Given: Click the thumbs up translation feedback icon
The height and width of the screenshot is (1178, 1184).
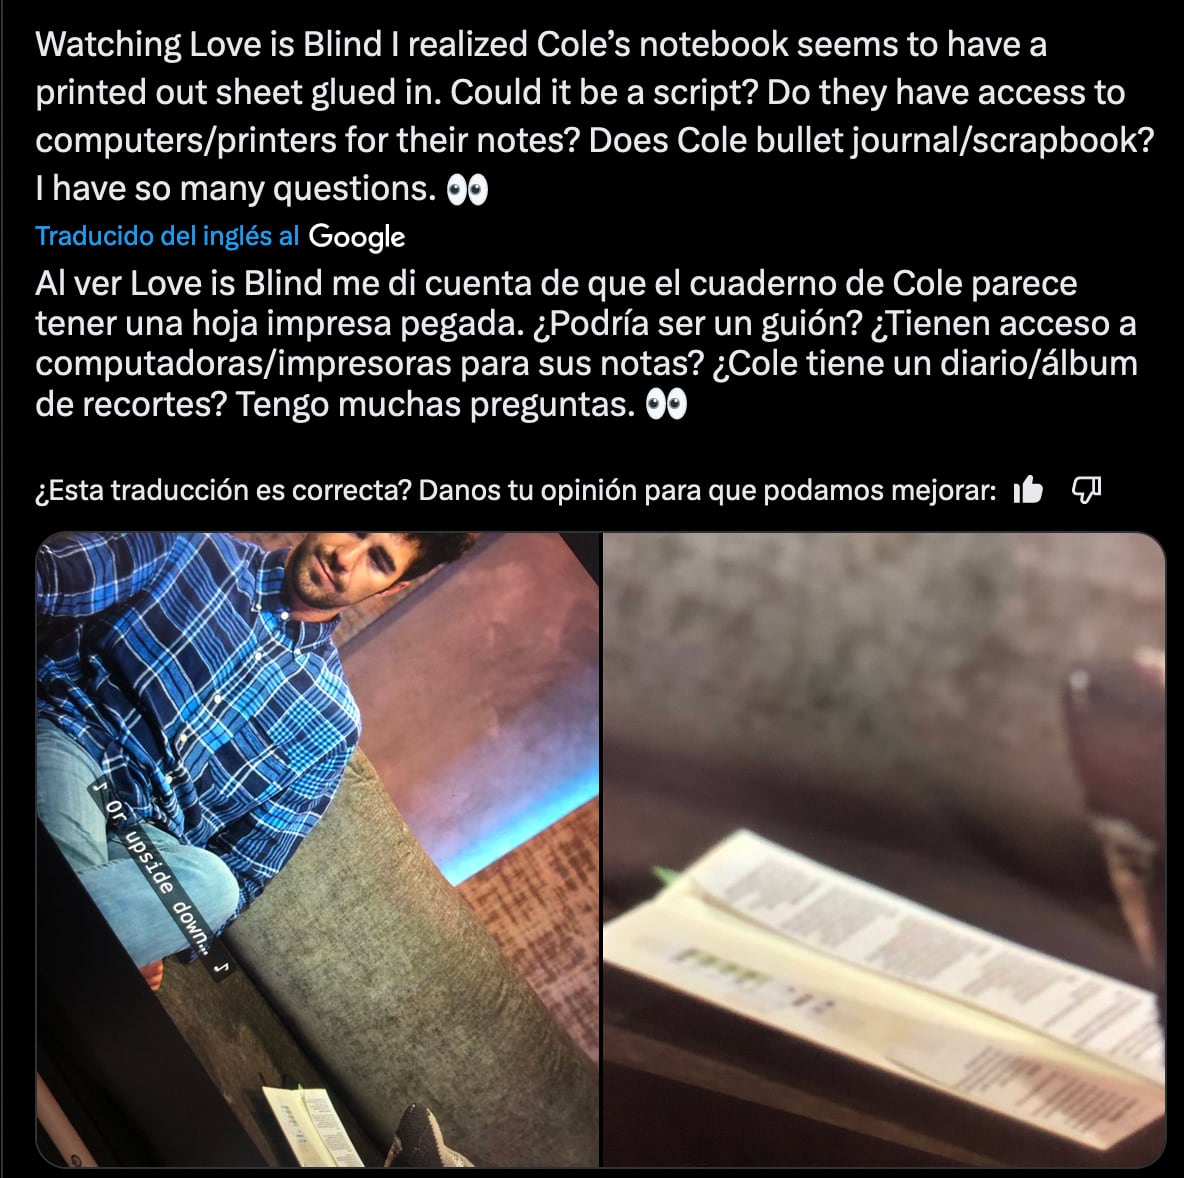Looking at the screenshot, I should click(1028, 490).
